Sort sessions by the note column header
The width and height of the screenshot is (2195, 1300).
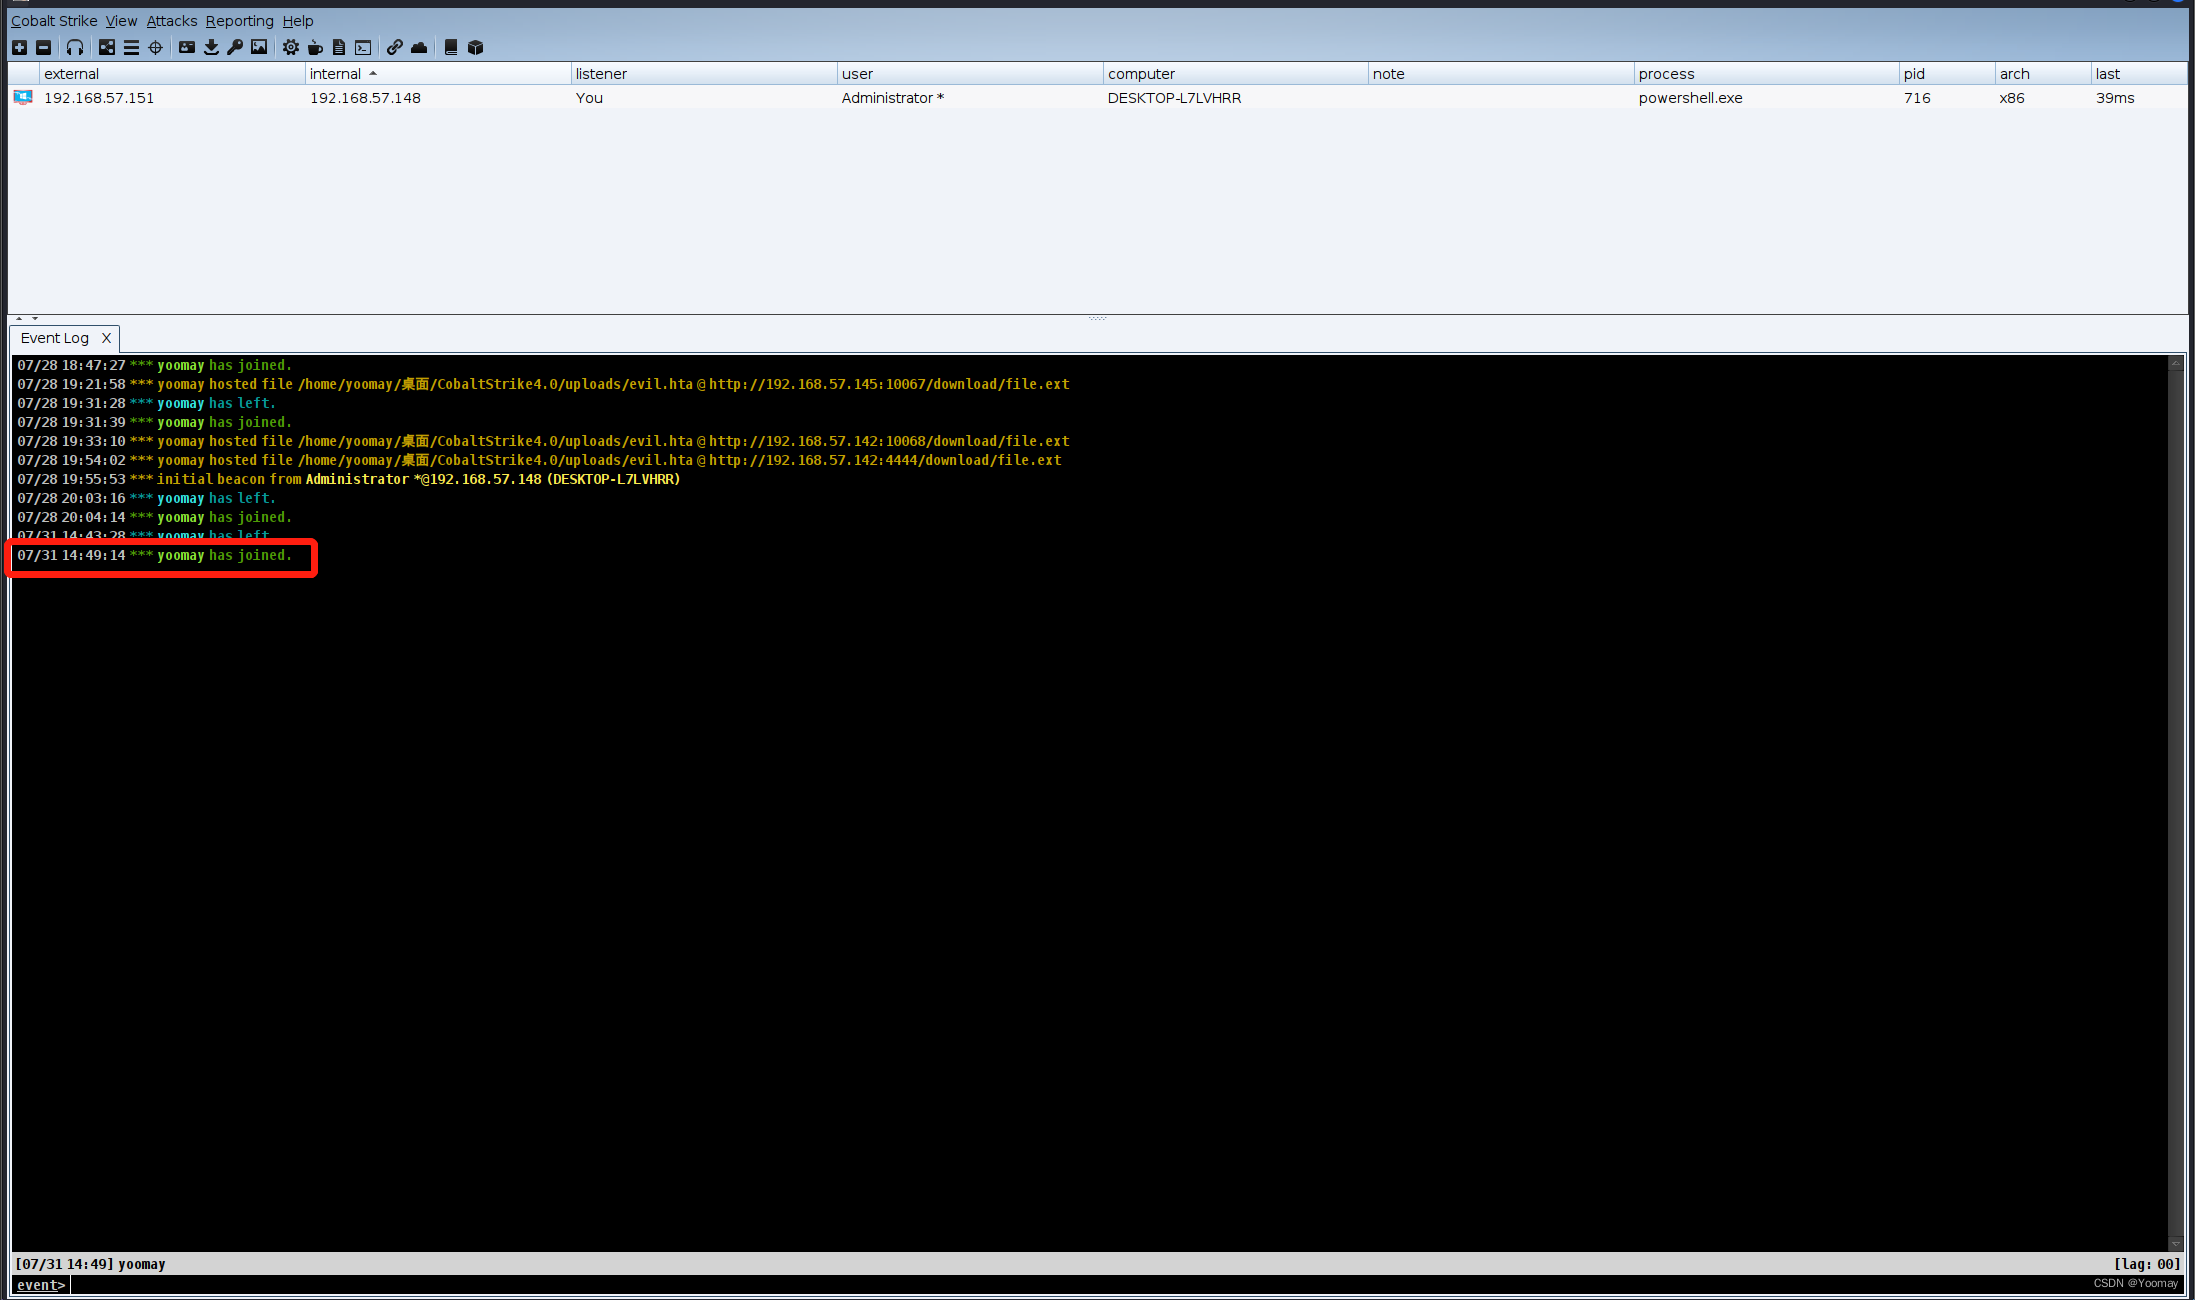(x=1501, y=74)
